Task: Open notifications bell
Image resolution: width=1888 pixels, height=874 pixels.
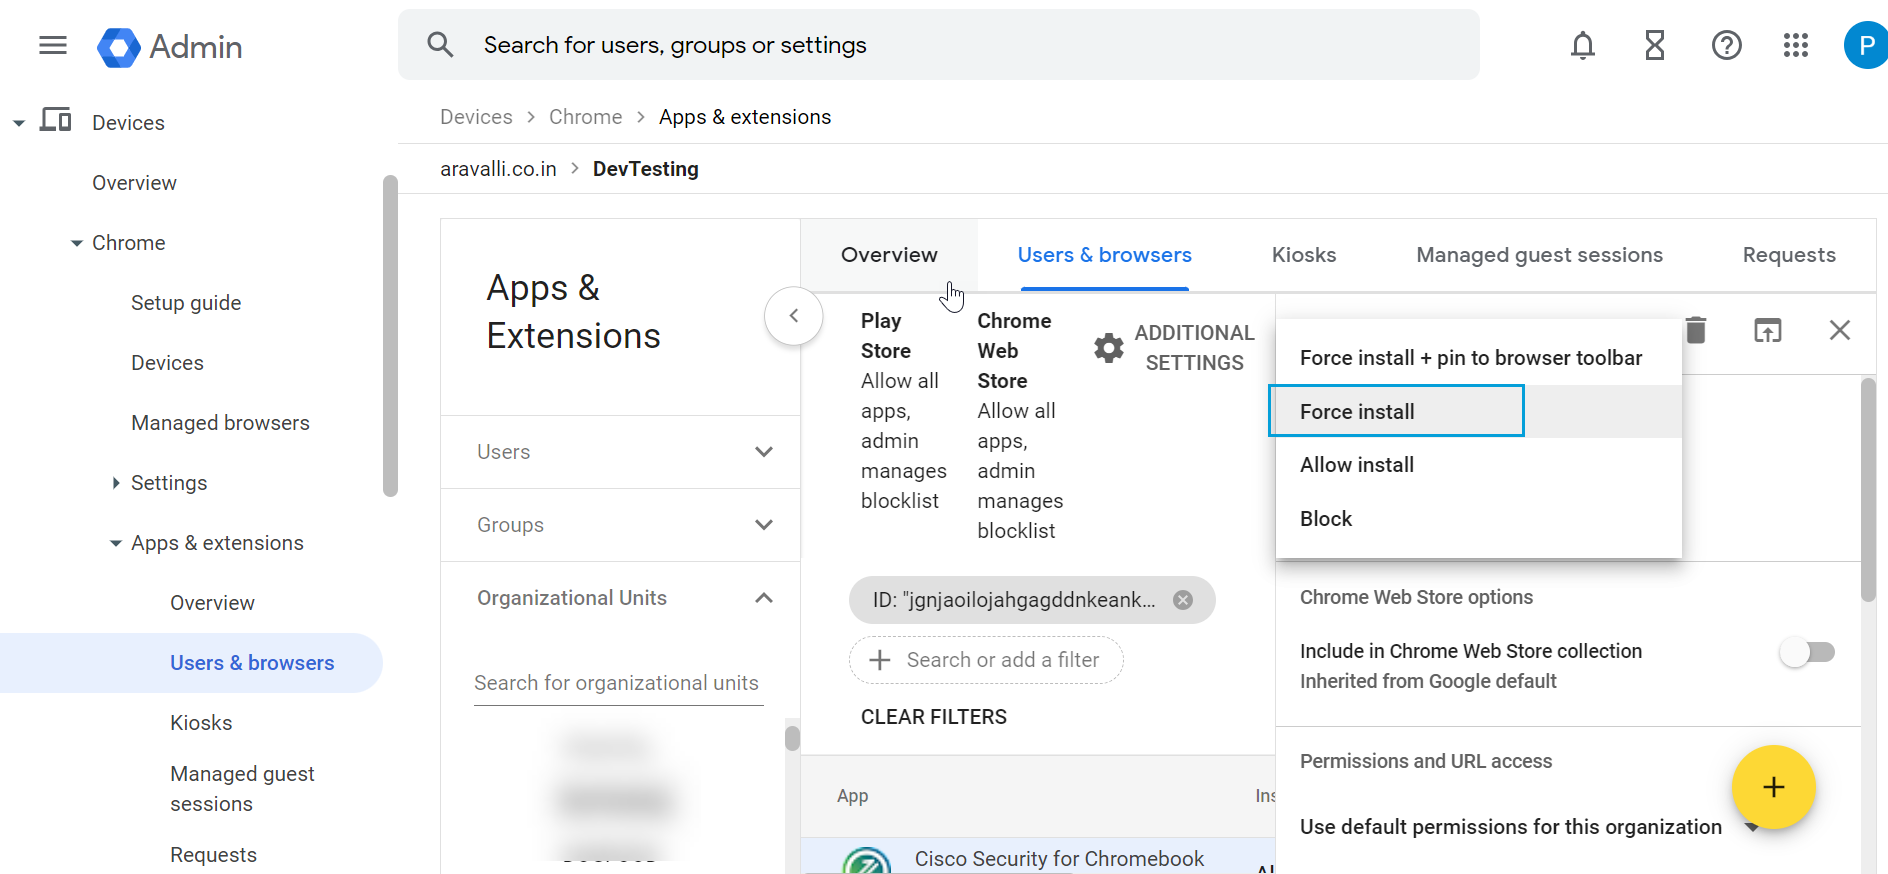Action: 1582,45
